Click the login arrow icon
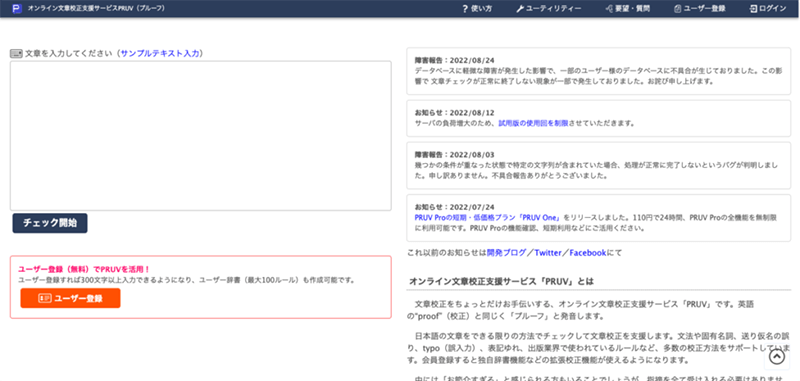 pyautogui.click(x=753, y=9)
